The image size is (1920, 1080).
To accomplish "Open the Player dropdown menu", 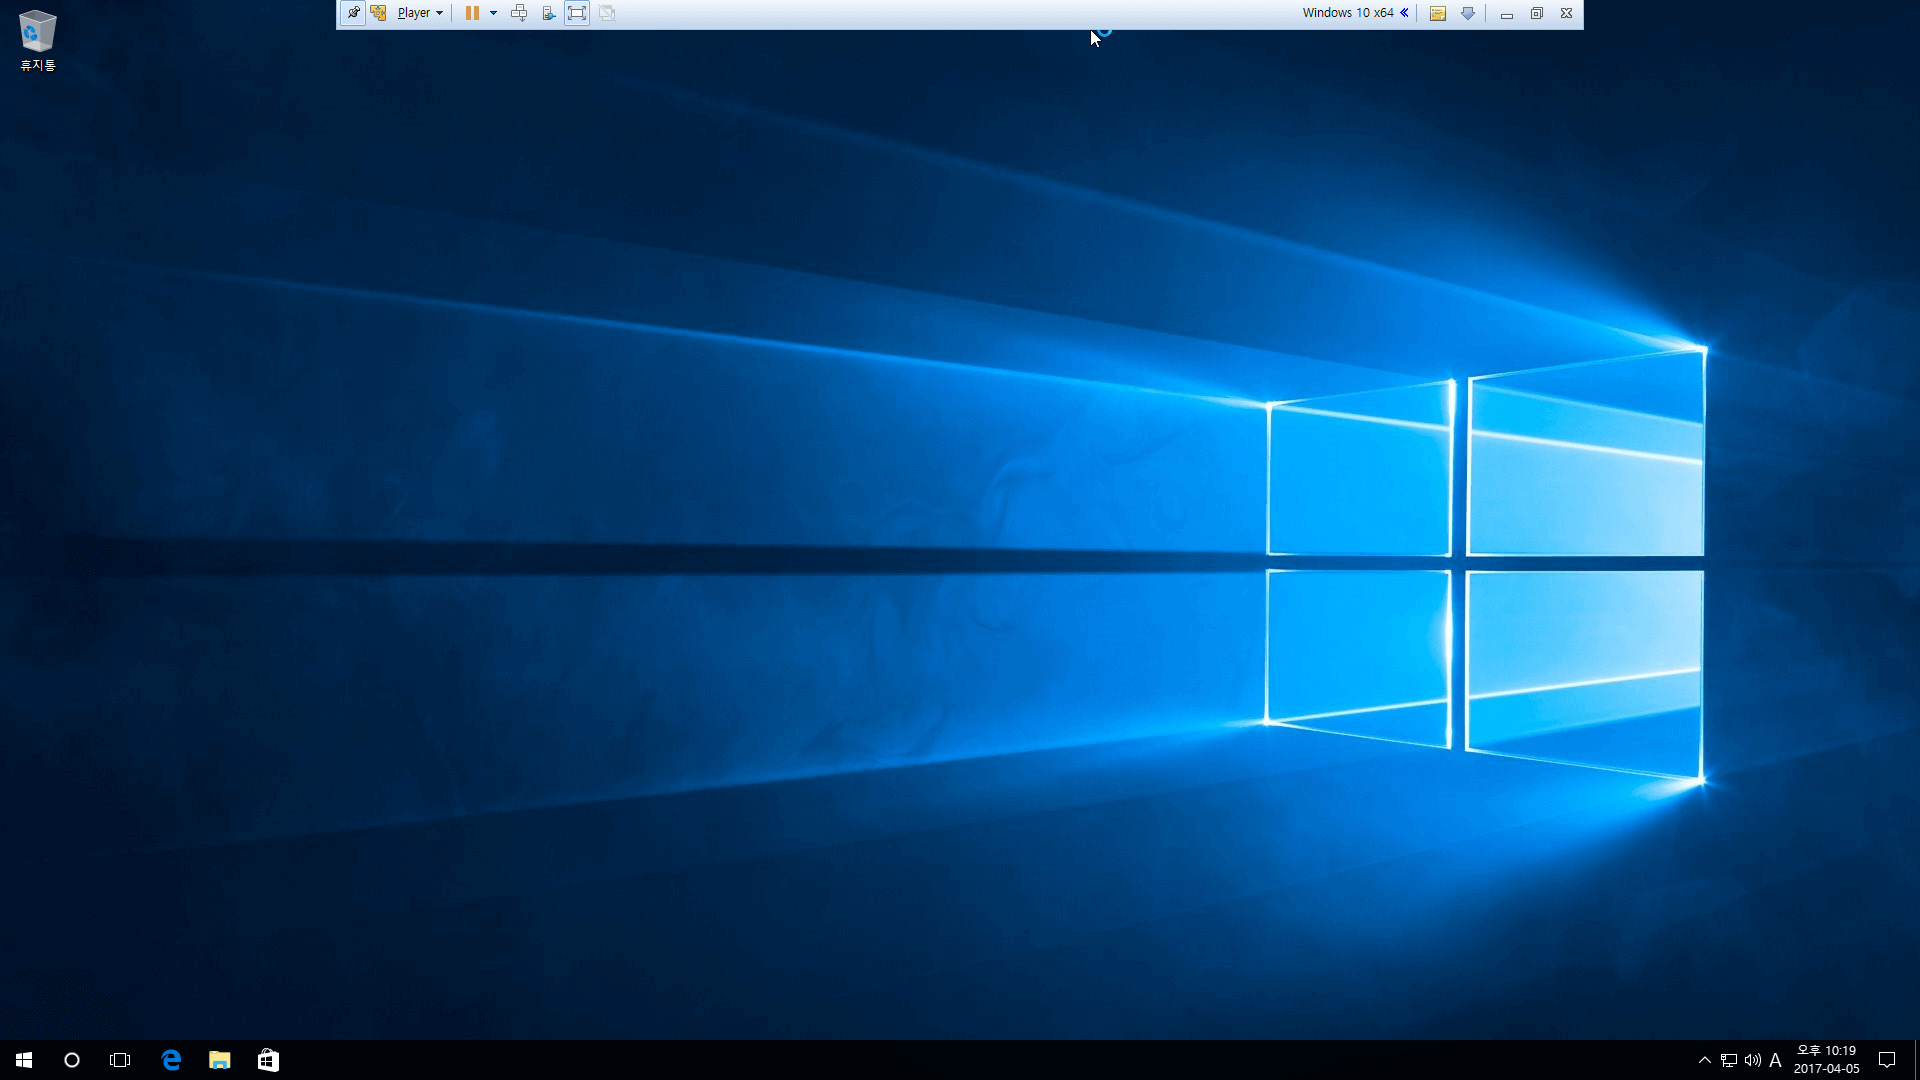I will click(x=420, y=13).
